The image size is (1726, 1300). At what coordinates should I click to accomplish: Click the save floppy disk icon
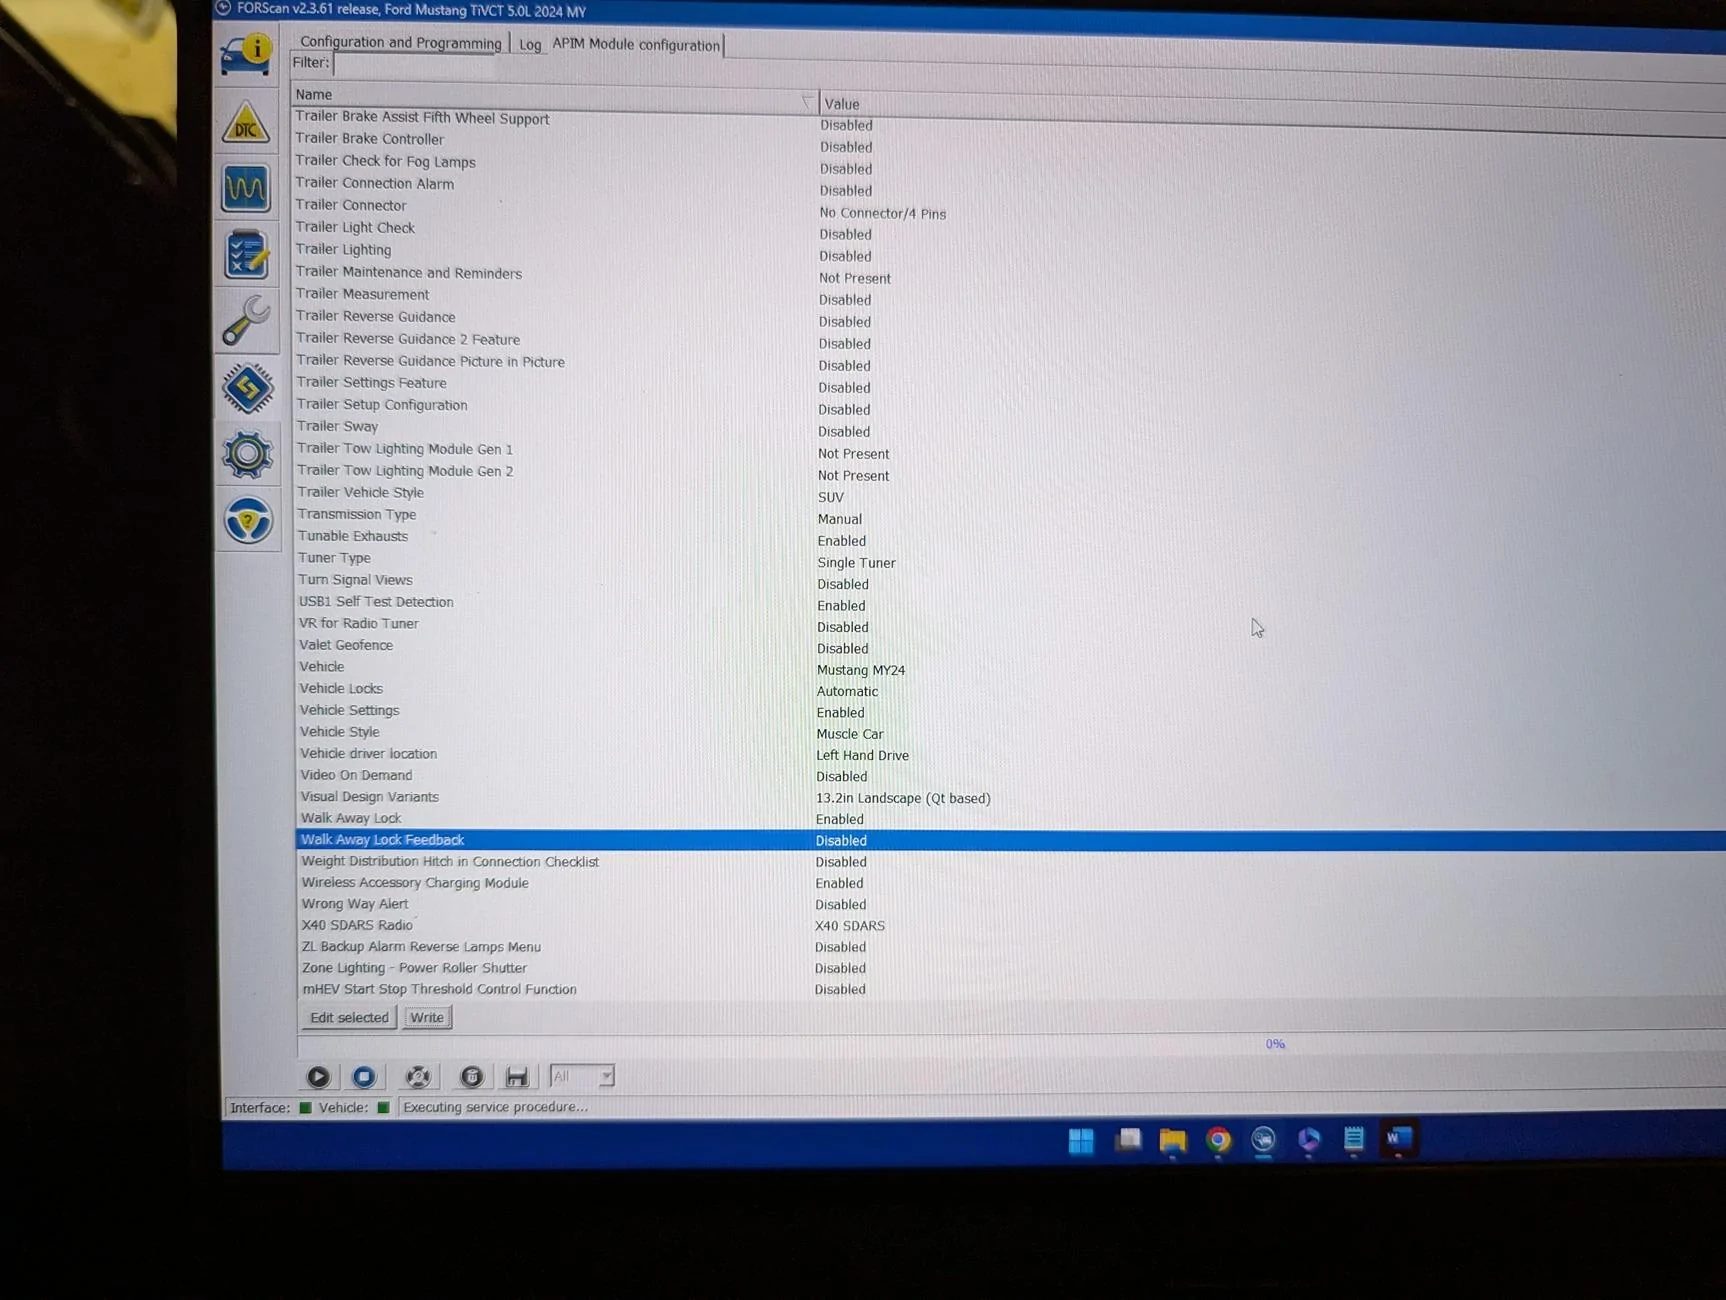(x=517, y=1077)
